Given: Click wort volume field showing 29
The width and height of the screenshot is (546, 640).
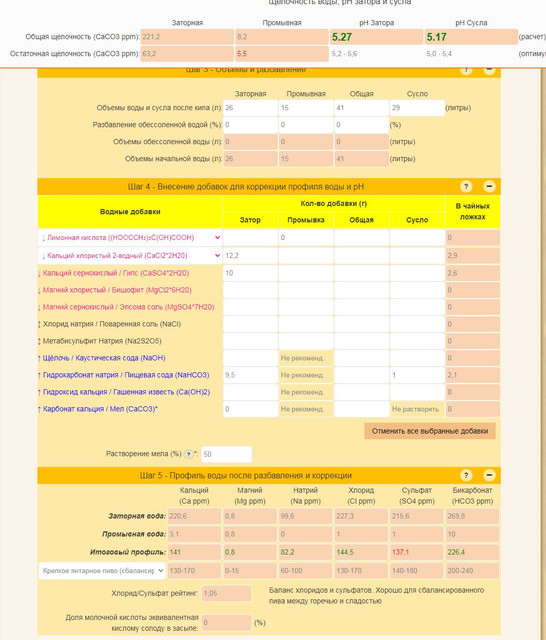Looking at the screenshot, I should (x=417, y=108).
